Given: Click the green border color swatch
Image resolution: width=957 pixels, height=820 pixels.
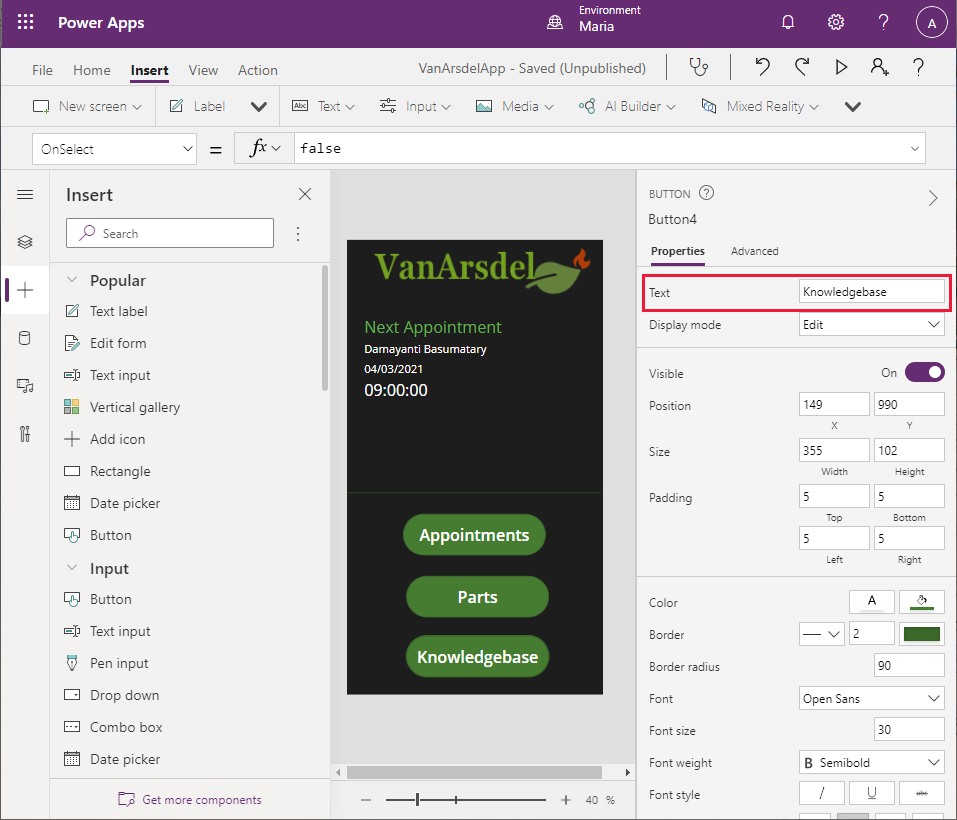Looking at the screenshot, I should click(x=922, y=634).
